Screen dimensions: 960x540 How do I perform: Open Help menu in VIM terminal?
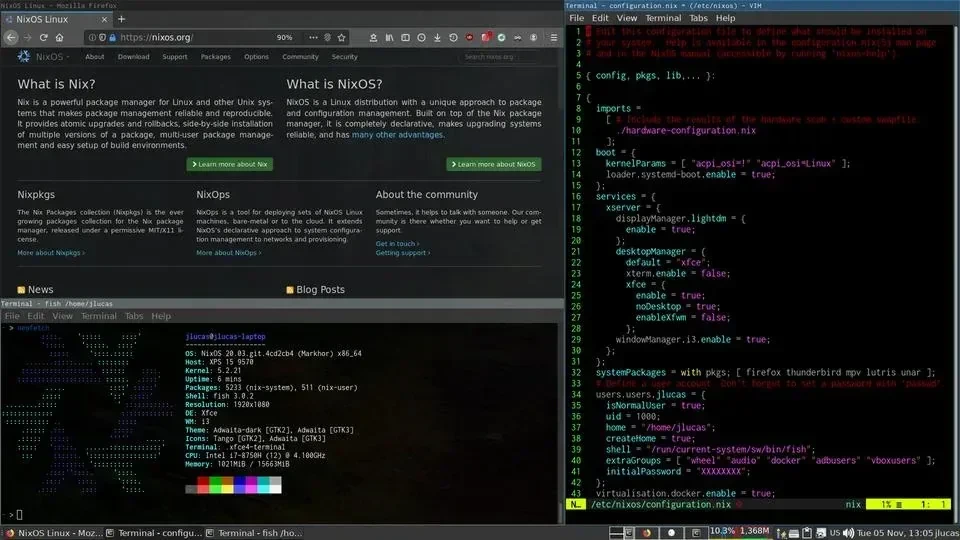[x=726, y=18]
